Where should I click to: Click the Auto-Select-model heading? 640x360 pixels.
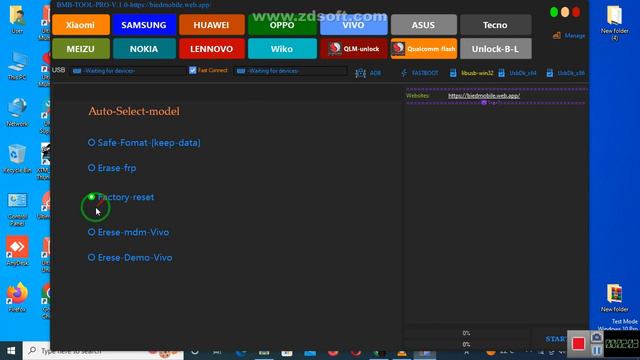[134, 111]
